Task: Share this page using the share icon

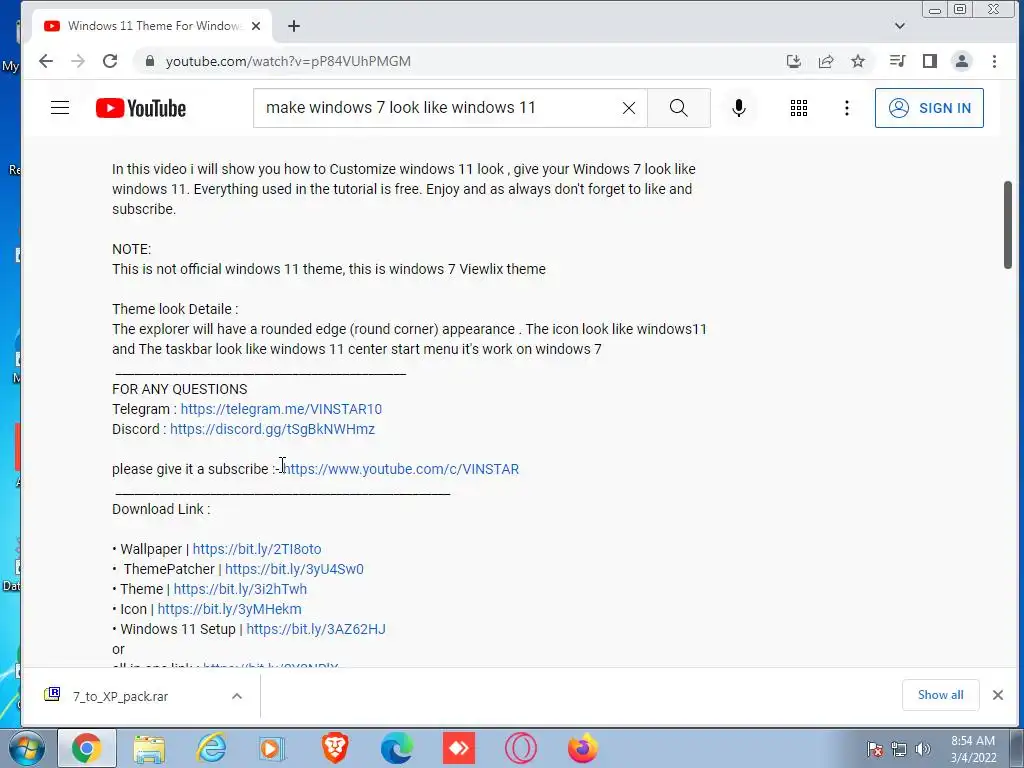Action: click(825, 61)
